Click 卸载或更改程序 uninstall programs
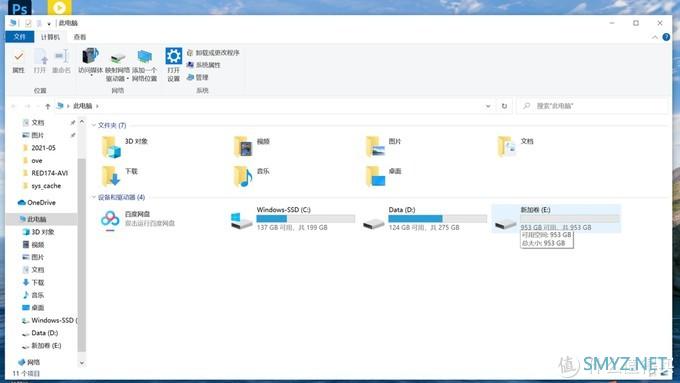680x383 pixels. (x=213, y=52)
